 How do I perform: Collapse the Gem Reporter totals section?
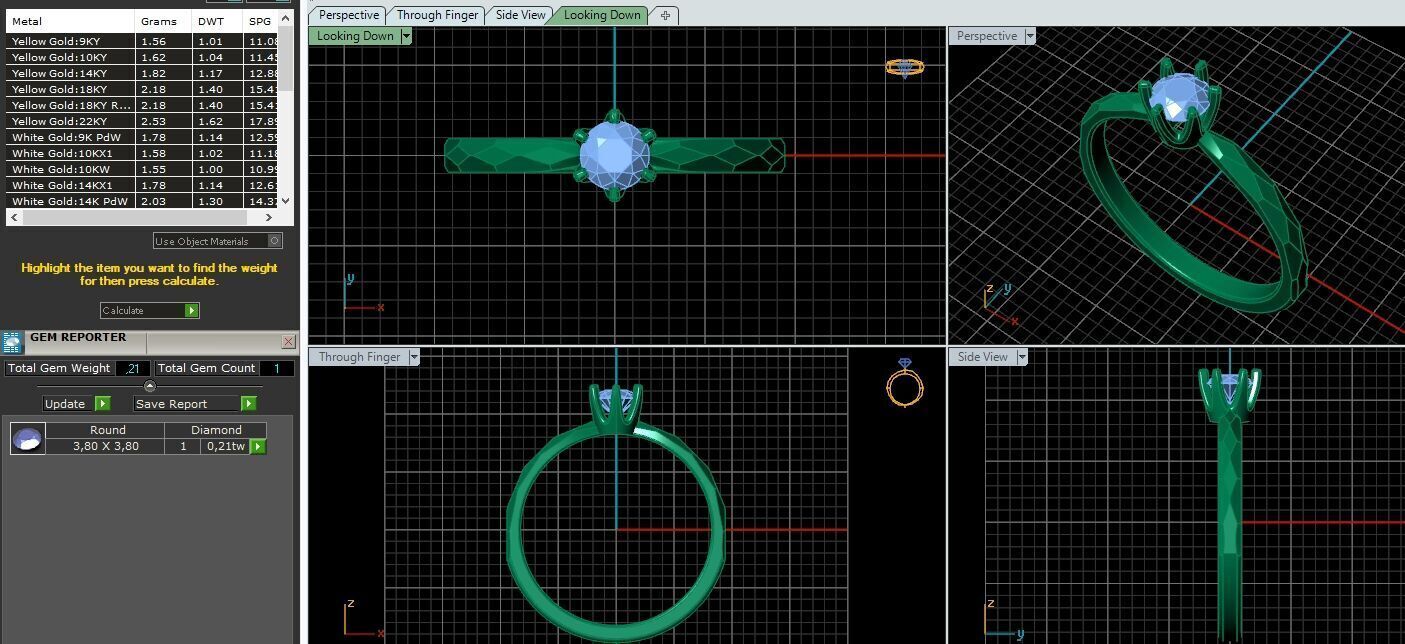point(150,386)
